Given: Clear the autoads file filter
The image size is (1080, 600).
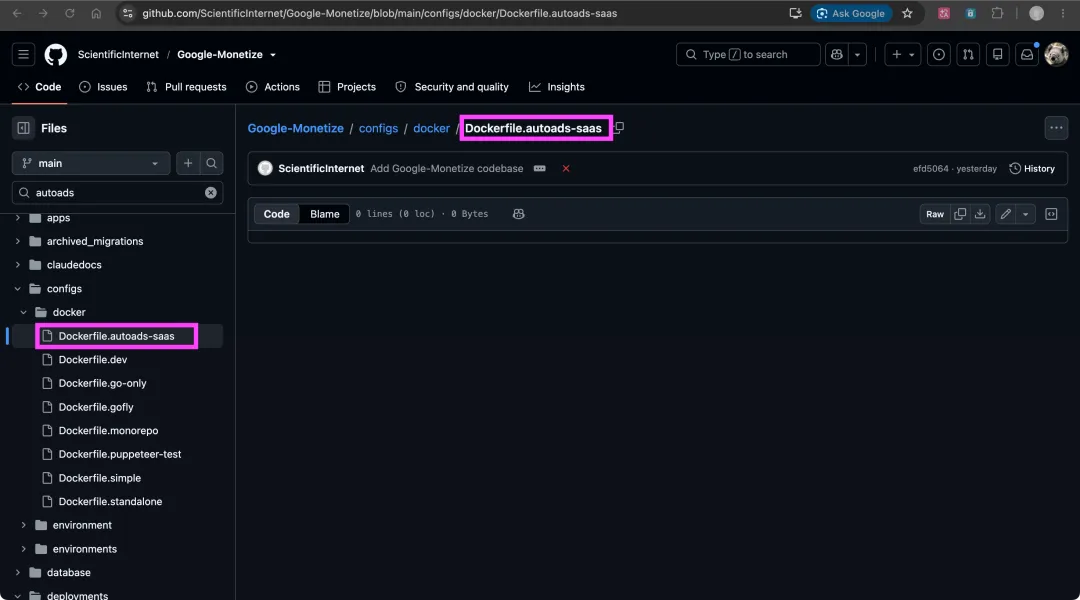Looking at the screenshot, I should pos(211,193).
